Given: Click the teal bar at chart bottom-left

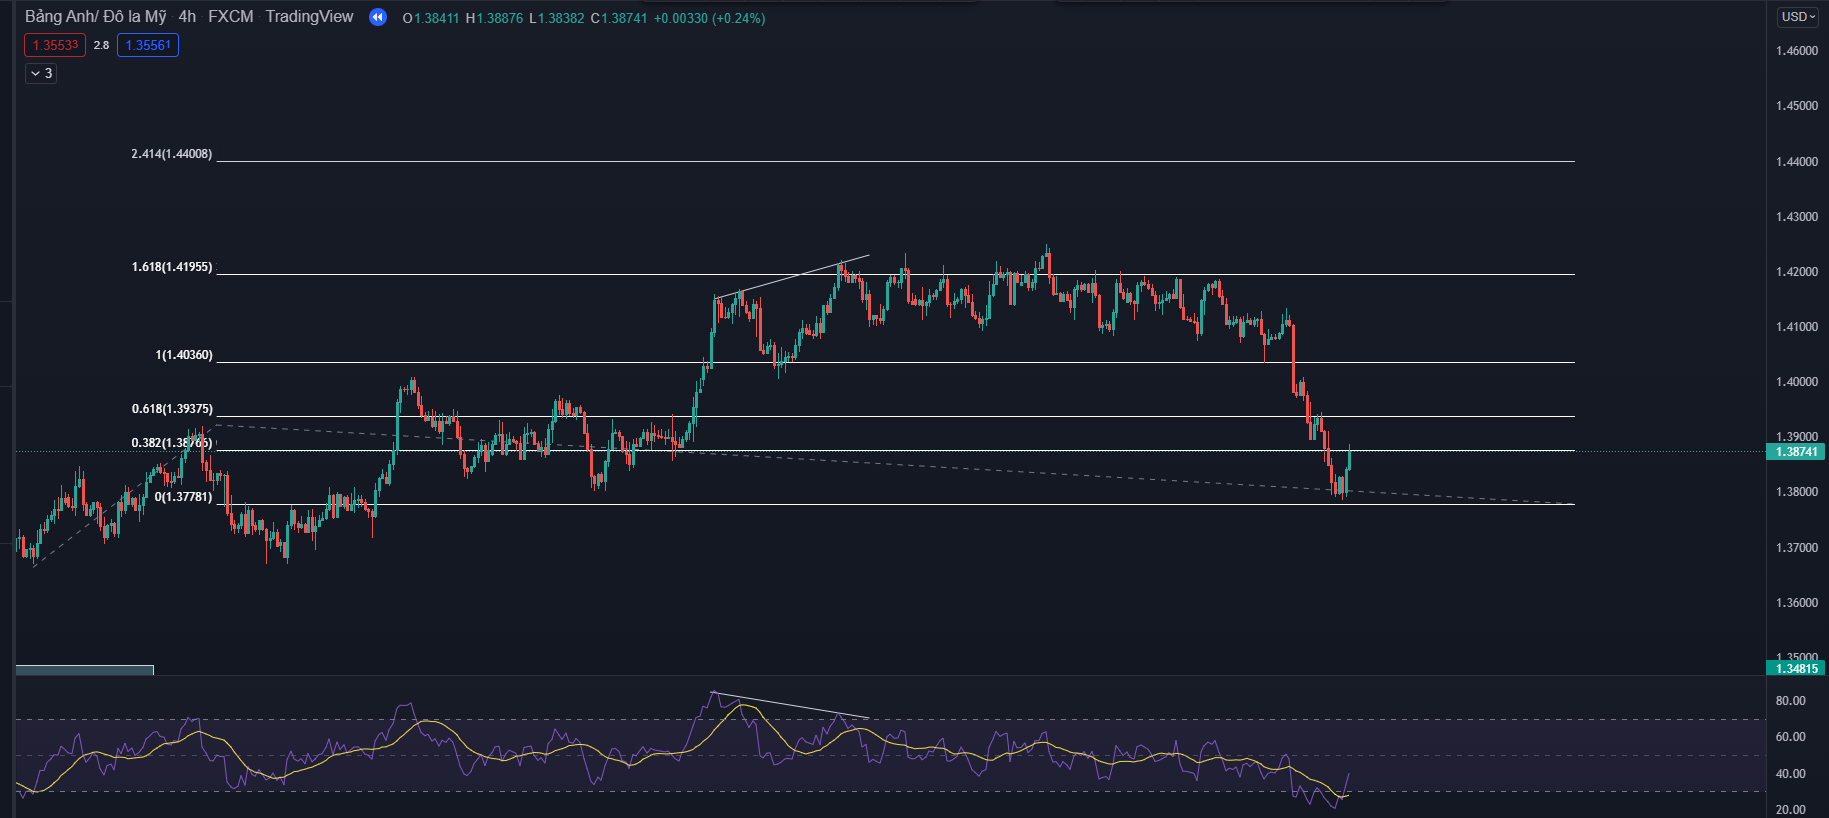Looking at the screenshot, I should click(85, 670).
